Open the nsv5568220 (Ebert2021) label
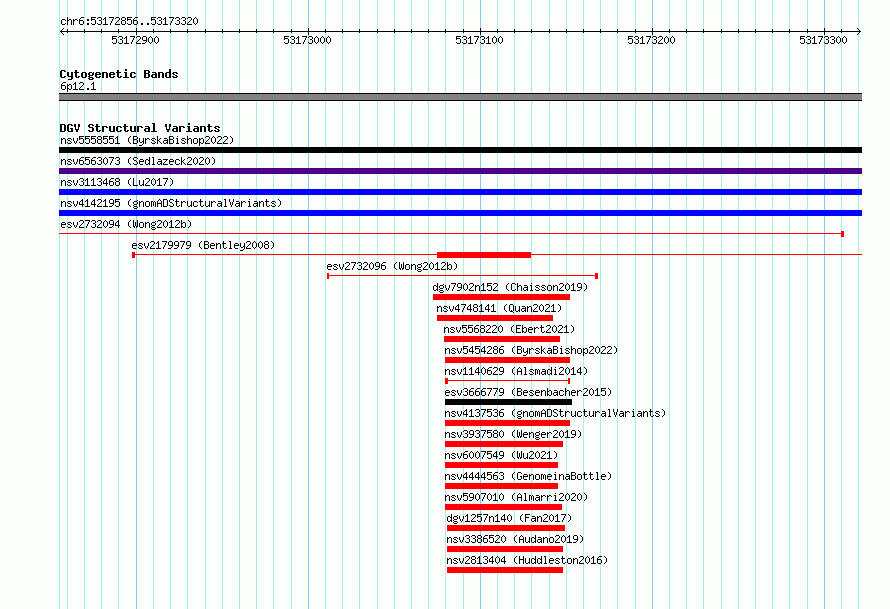The image size is (890, 609). pos(509,329)
